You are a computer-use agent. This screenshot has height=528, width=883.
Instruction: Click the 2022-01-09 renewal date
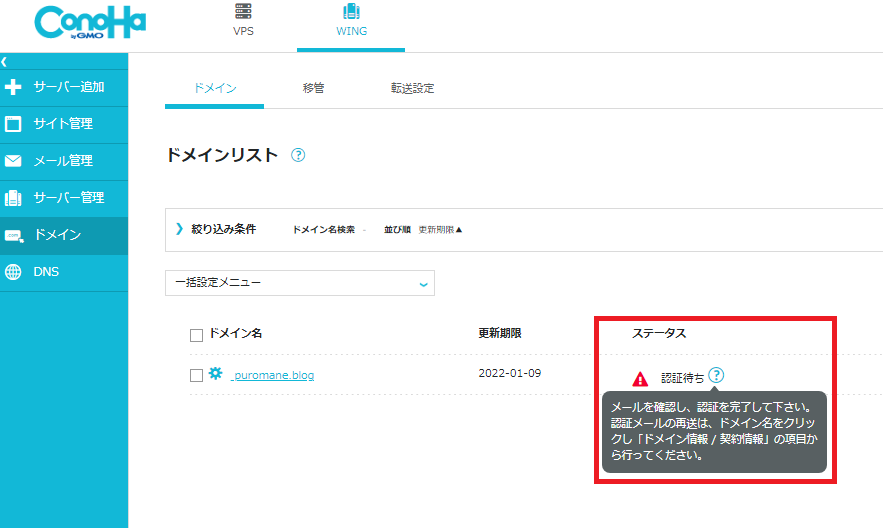click(x=510, y=373)
